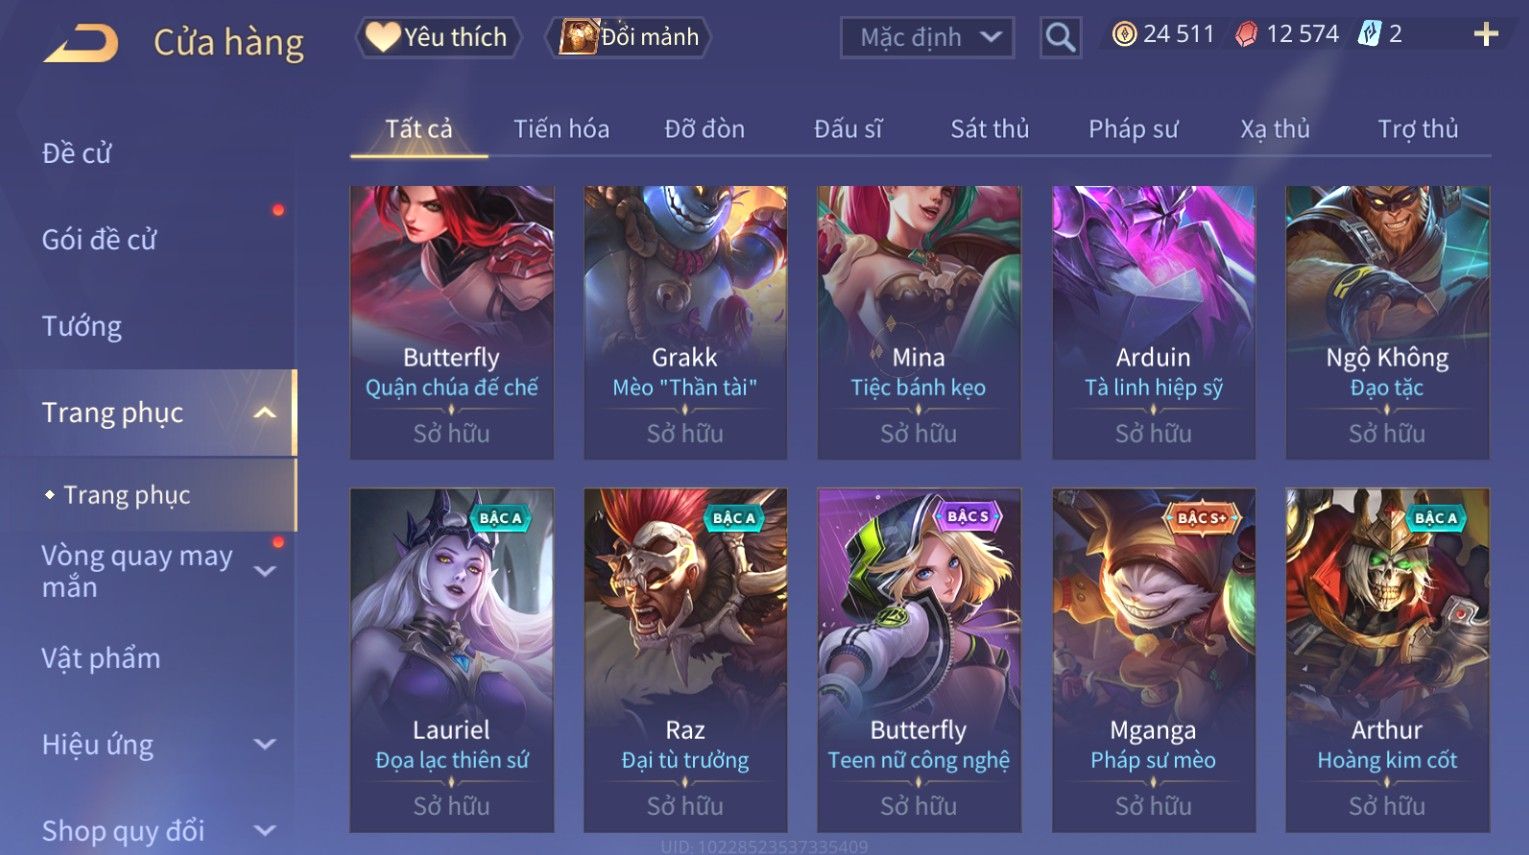Tap the red ruby currency icon

tap(1246, 35)
